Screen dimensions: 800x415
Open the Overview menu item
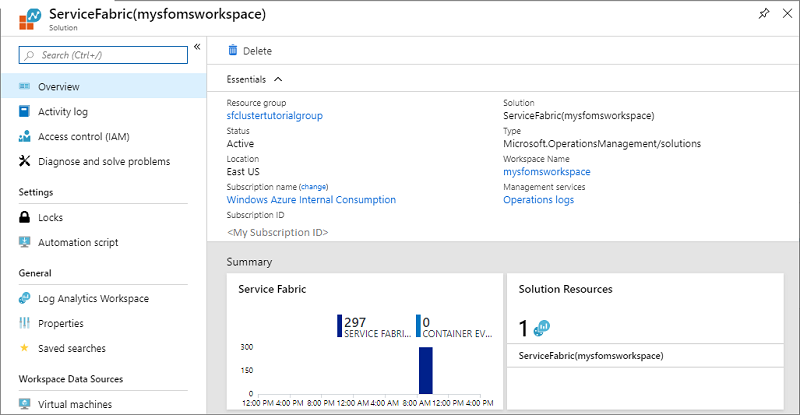coord(58,87)
